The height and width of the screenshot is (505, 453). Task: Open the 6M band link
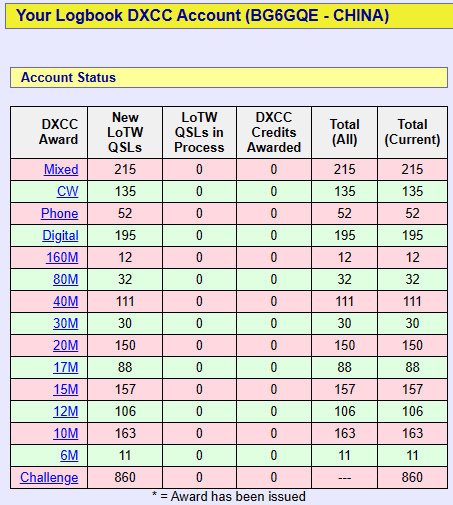[69, 455]
